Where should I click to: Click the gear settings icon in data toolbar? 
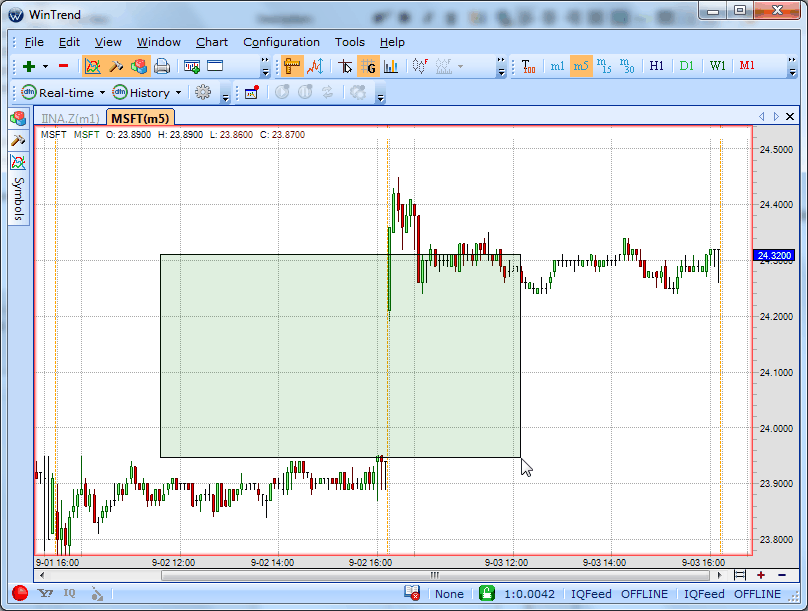coord(203,93)
